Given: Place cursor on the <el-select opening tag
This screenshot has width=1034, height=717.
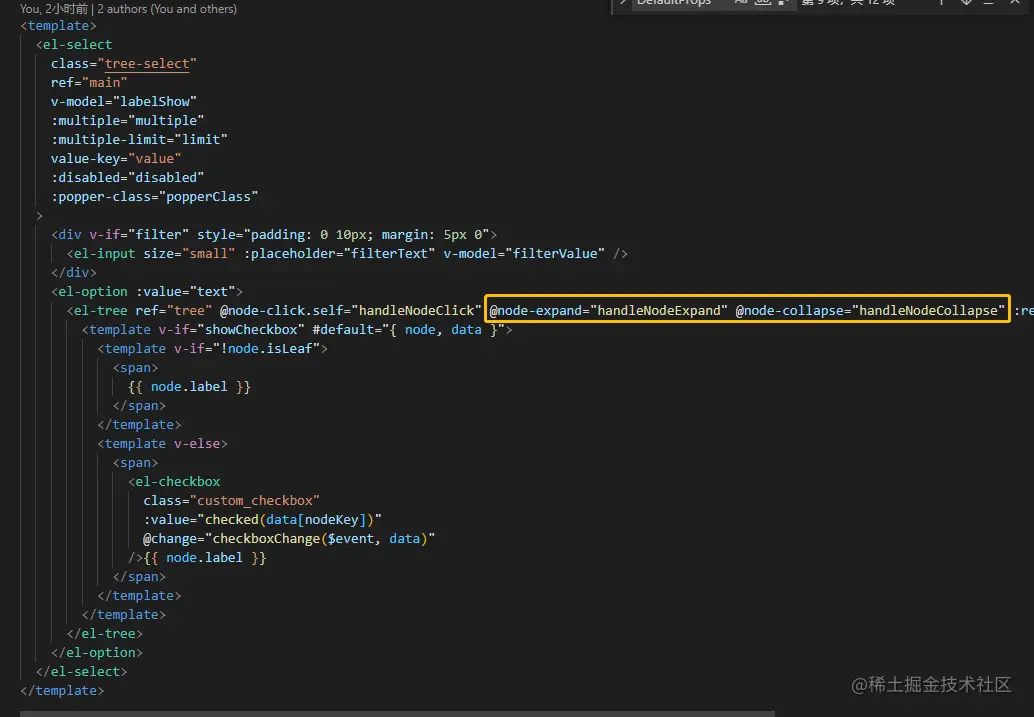Looking at the screenshot, I should point(74,44).
